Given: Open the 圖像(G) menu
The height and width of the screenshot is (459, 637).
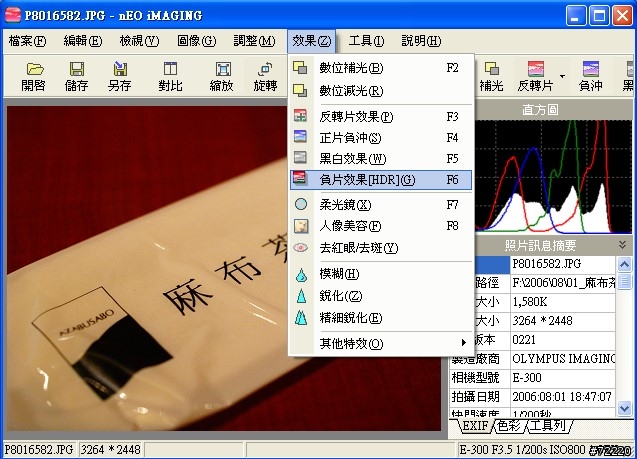Looking at the screenshot, I should click(x=197, y=41).
